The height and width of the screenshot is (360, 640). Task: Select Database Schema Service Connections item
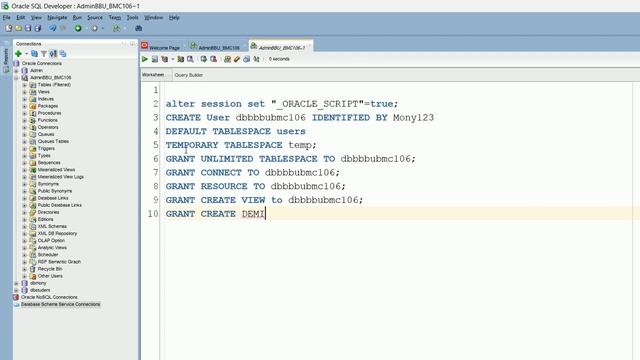click(x=60, y=304)
